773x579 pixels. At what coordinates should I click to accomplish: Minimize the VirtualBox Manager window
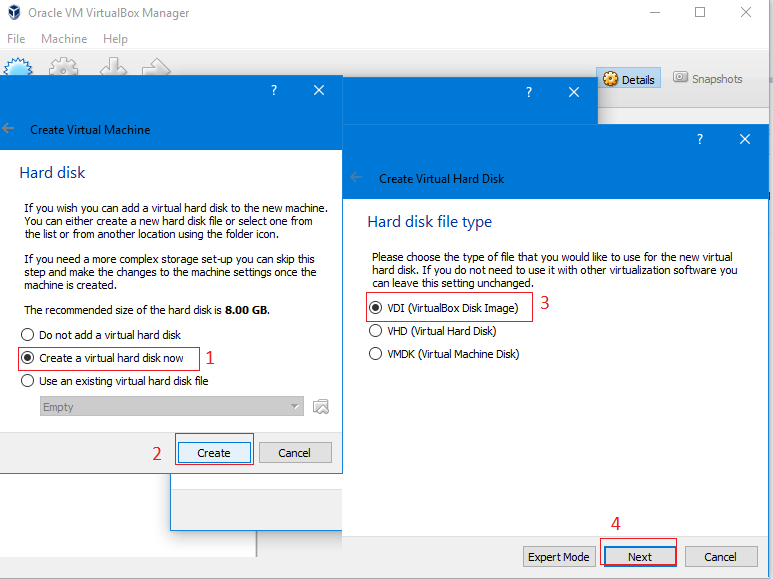tap(655, 12)
